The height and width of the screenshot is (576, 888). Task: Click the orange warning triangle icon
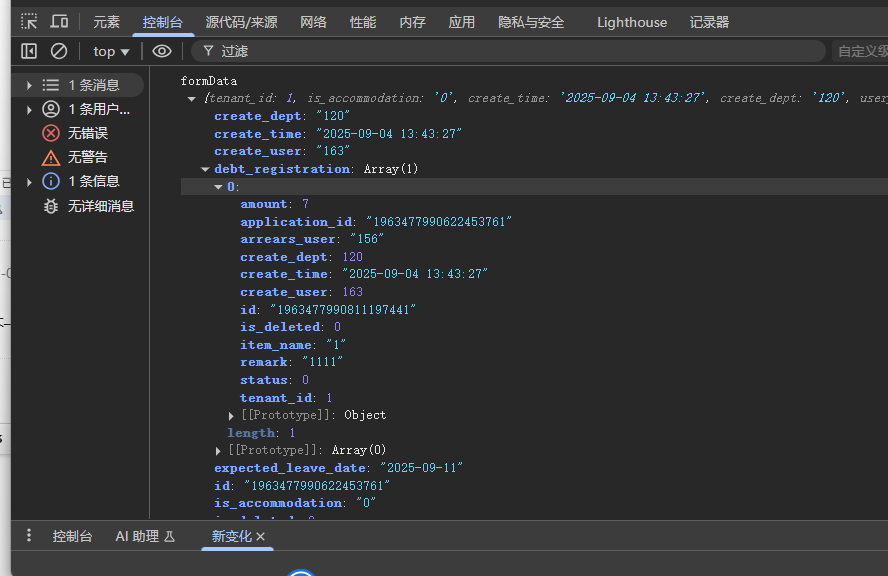[x=51, y=157]
